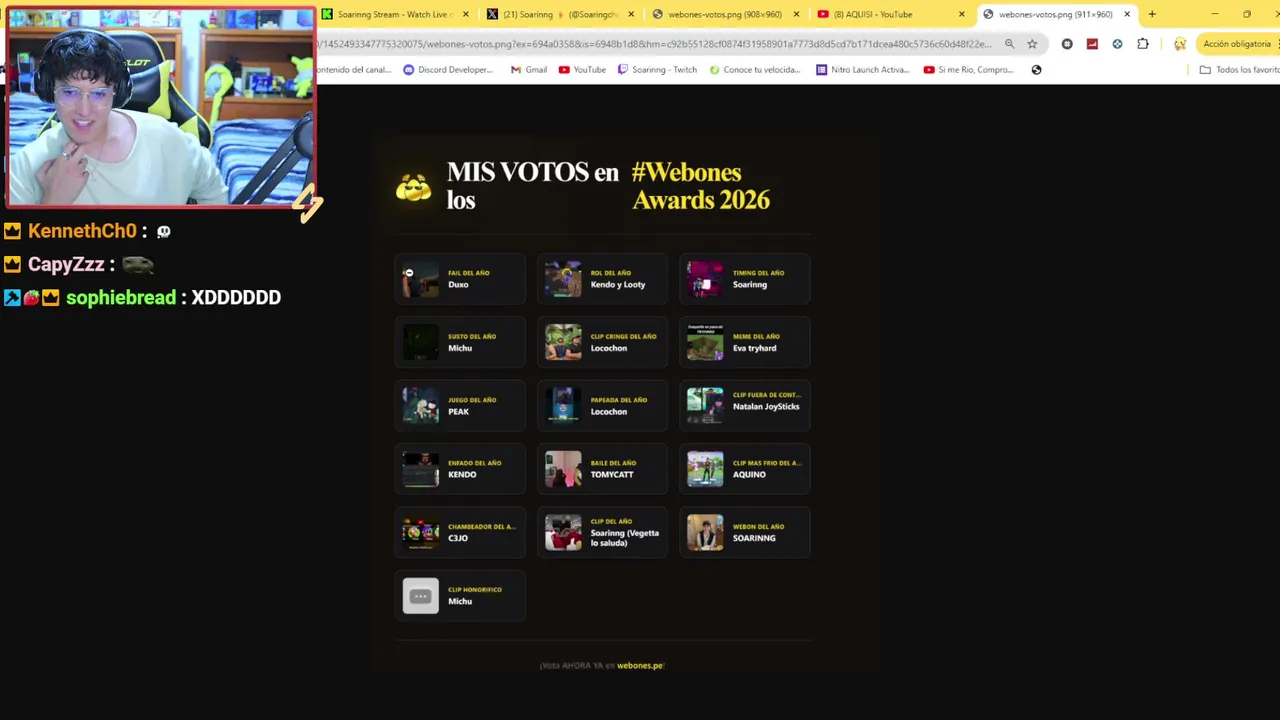
Task: Close the webones-votos.png (911×960) tab
Action: [x=1127, y=14]
